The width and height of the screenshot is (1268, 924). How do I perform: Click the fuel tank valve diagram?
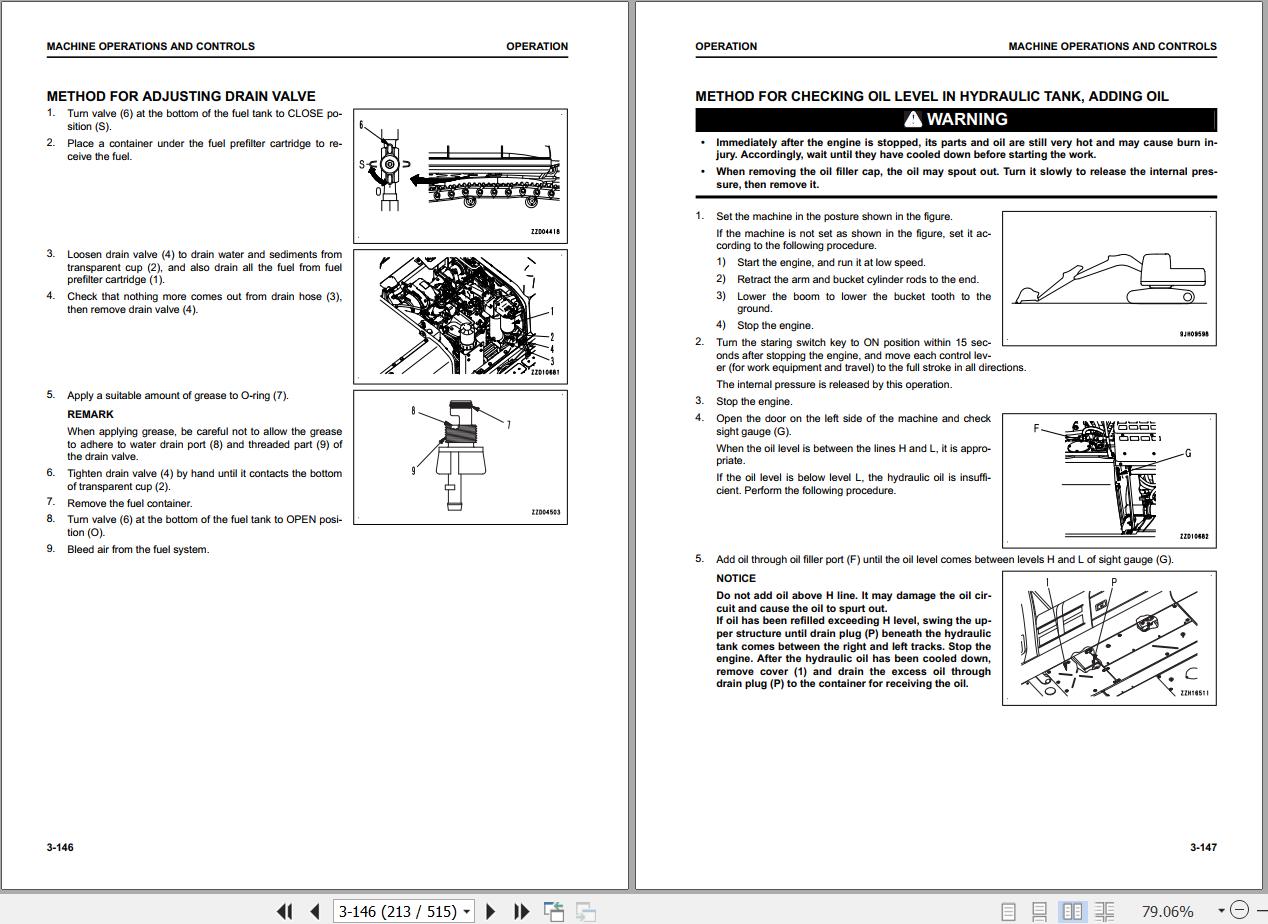coord(460,175)
